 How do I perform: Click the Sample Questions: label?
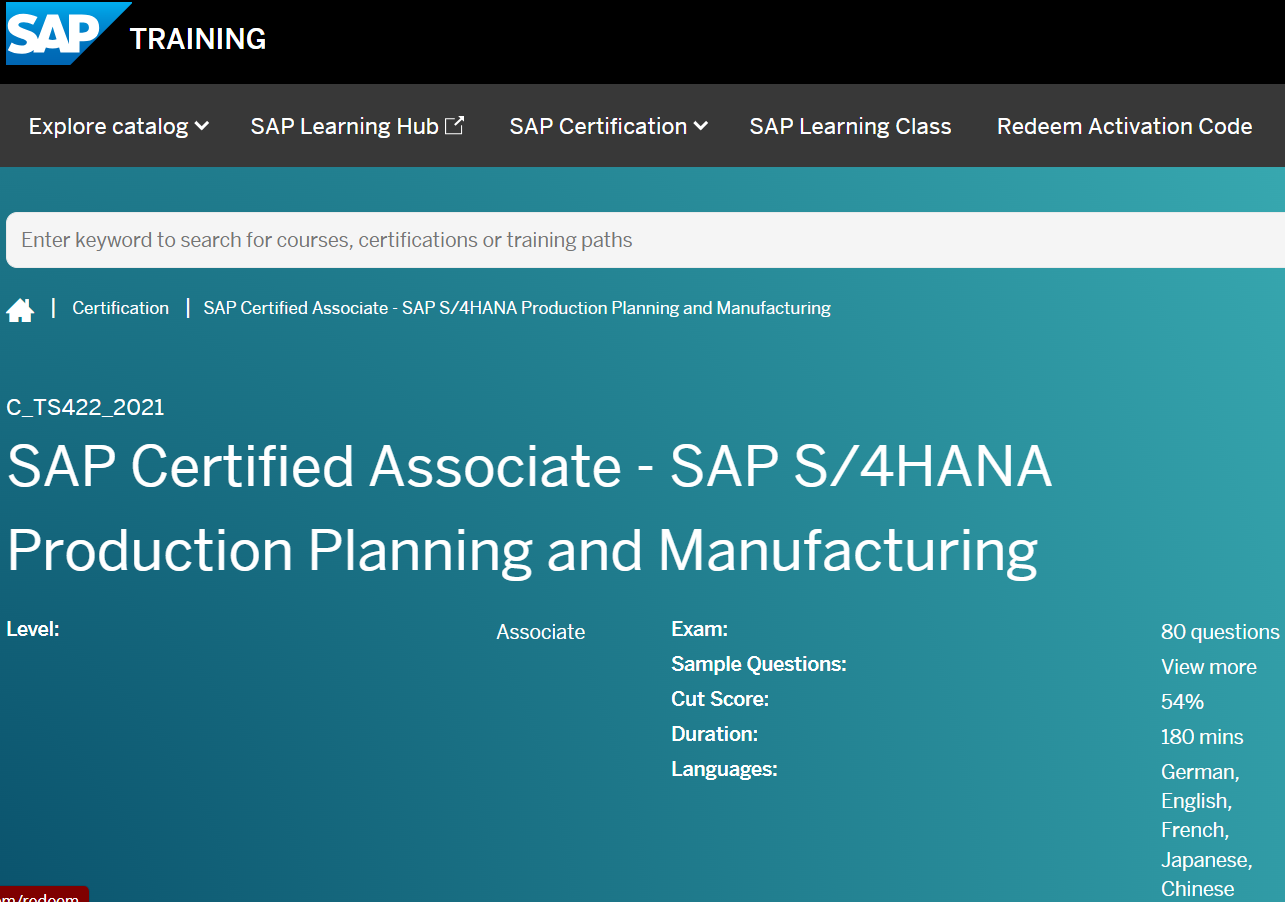[x=758, y=664]
